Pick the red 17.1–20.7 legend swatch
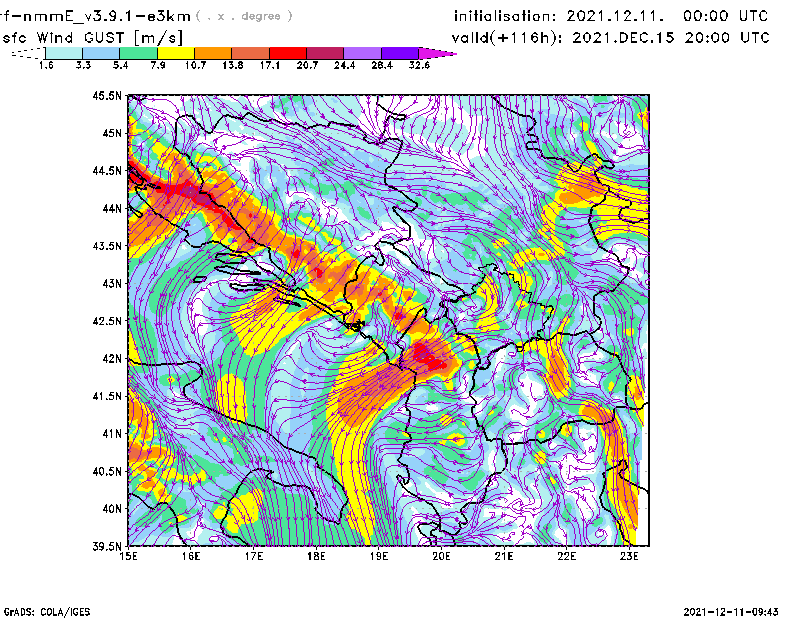The height and width of the screenshot is (618, 800). point(288,53)
